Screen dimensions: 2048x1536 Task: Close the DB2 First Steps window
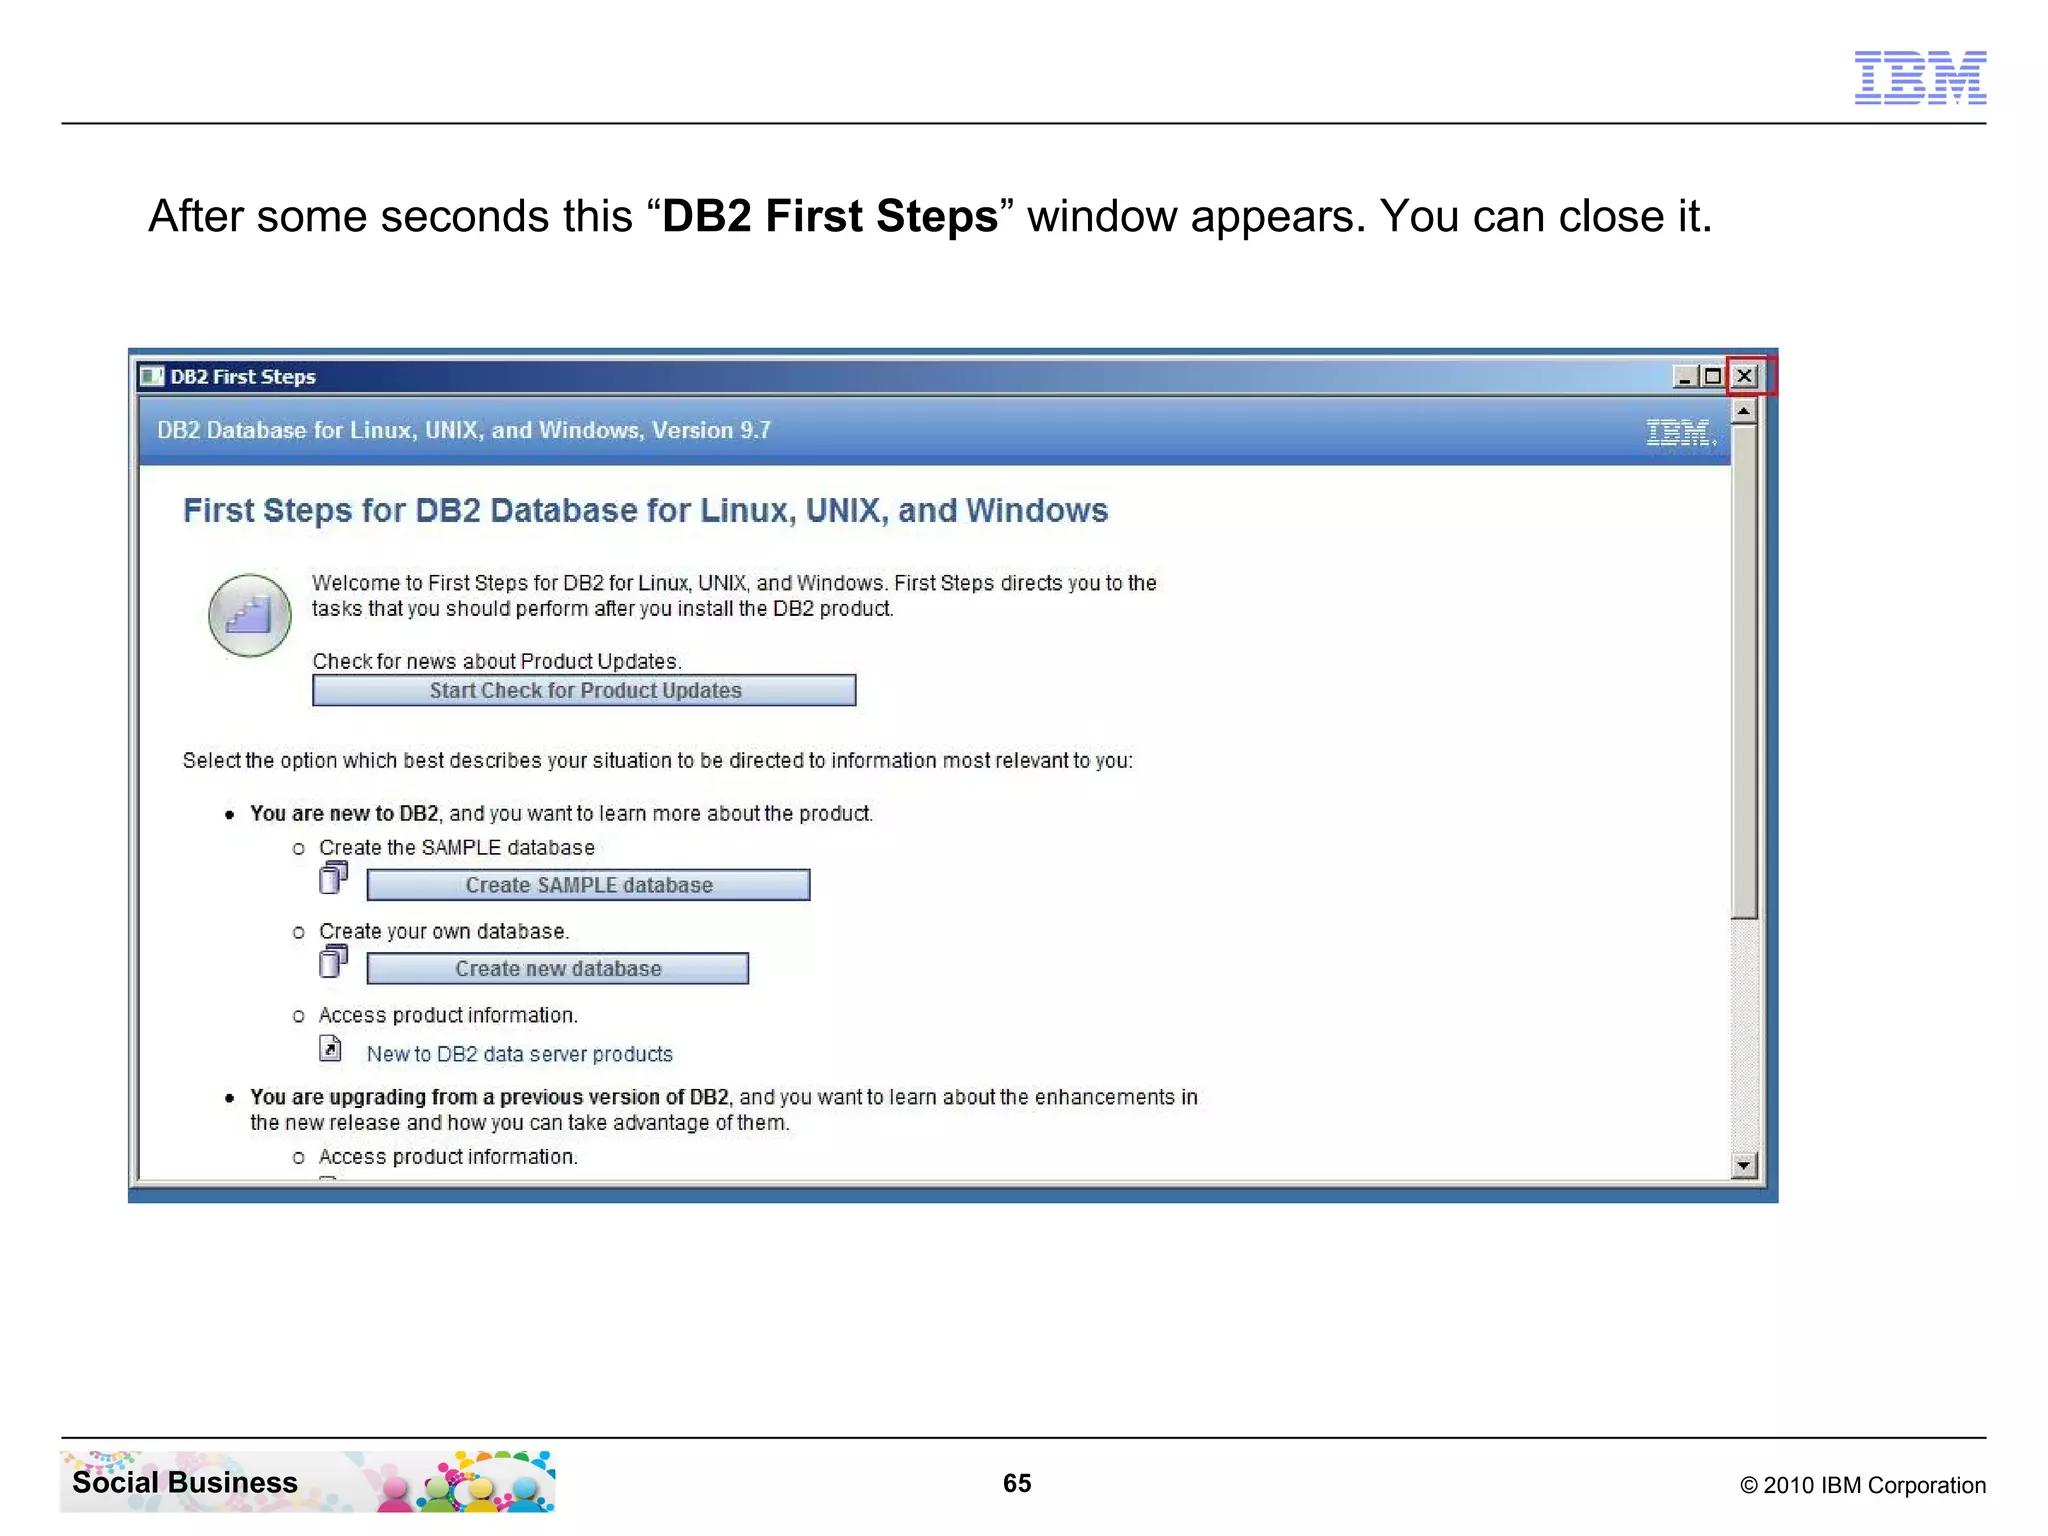tap(1744, 376)
